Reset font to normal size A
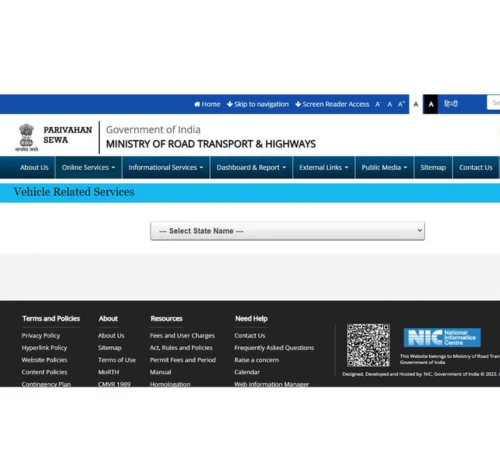500x450 pixels. [389, 104]
